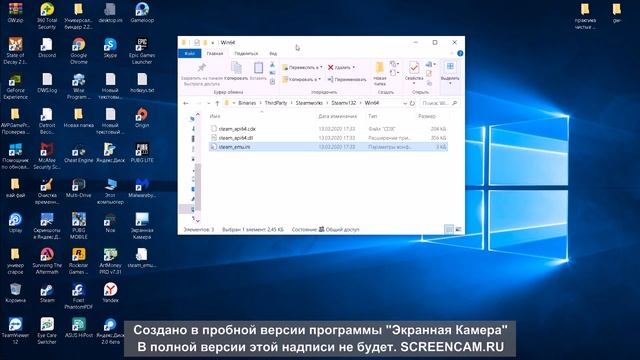Switch to the Вид ribbon tab
The image size is (640, 360).
pos(273,53)
